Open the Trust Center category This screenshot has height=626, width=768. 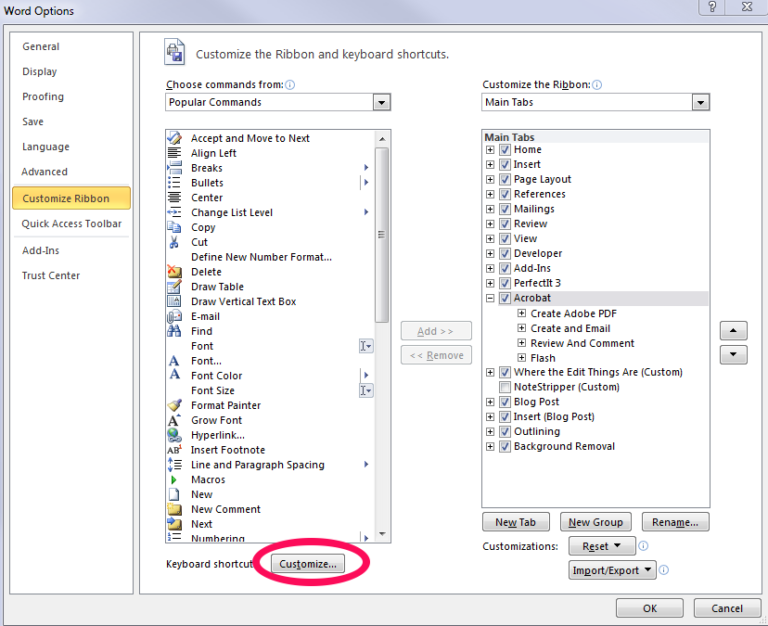pos(51,276)
